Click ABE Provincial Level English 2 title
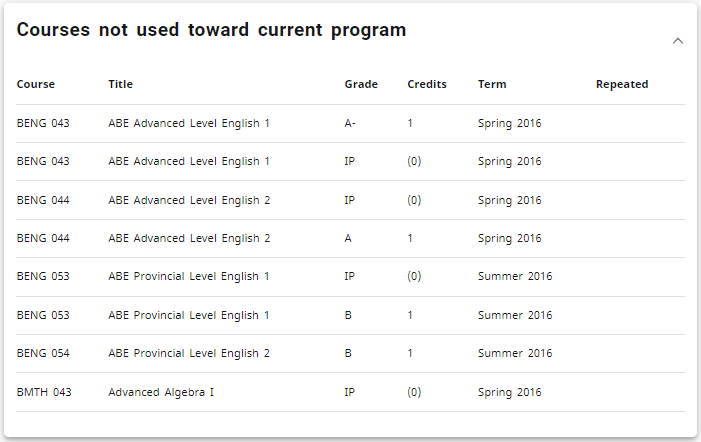Image resolution: width=701 pixels, height=442 pixels. (189, 353)
